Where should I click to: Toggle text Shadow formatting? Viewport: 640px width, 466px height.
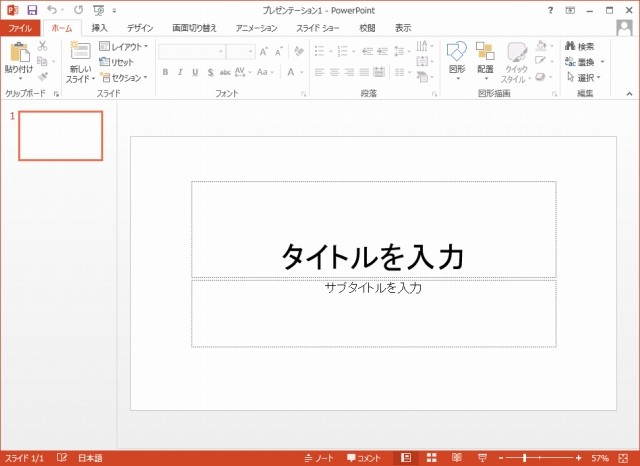click(210, 72)
